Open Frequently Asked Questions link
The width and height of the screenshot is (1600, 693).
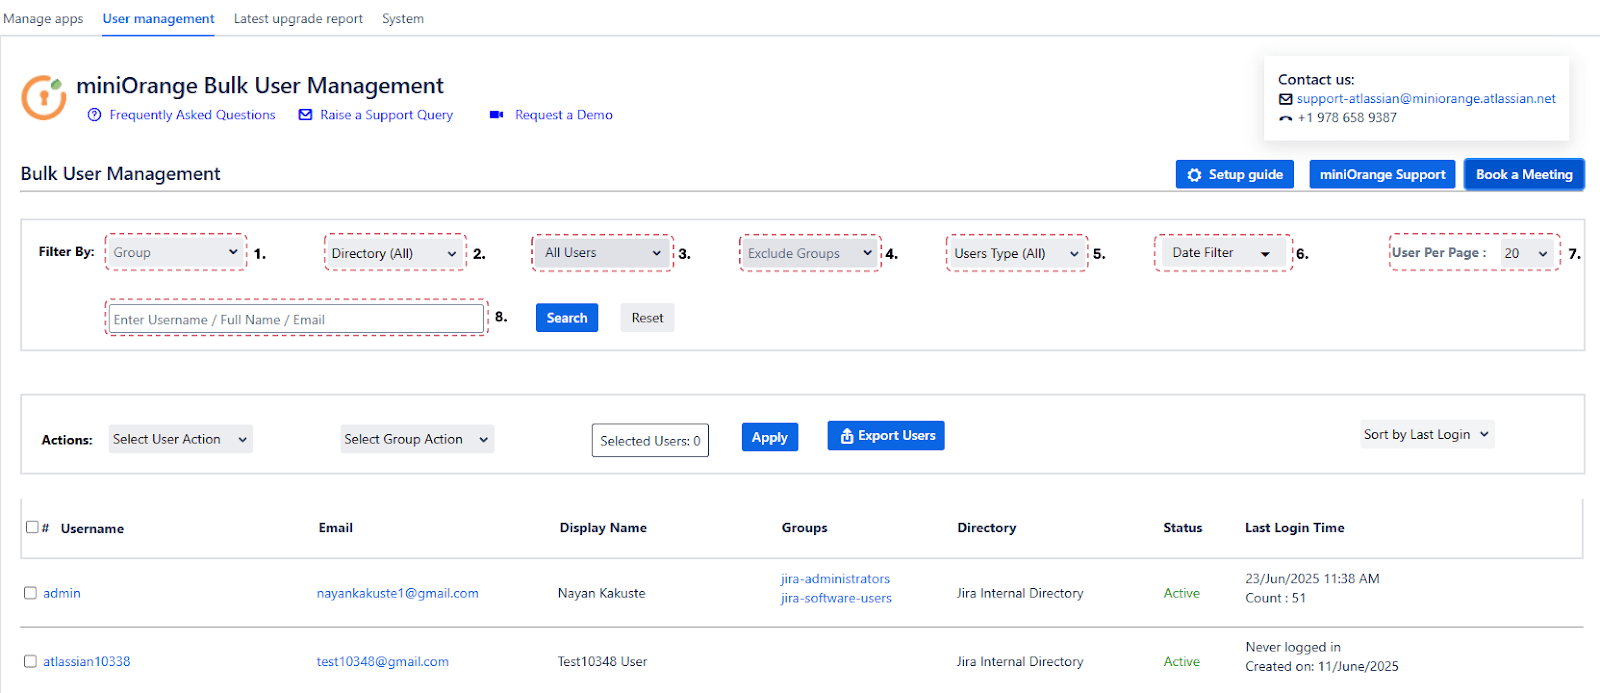click(192, 115)
